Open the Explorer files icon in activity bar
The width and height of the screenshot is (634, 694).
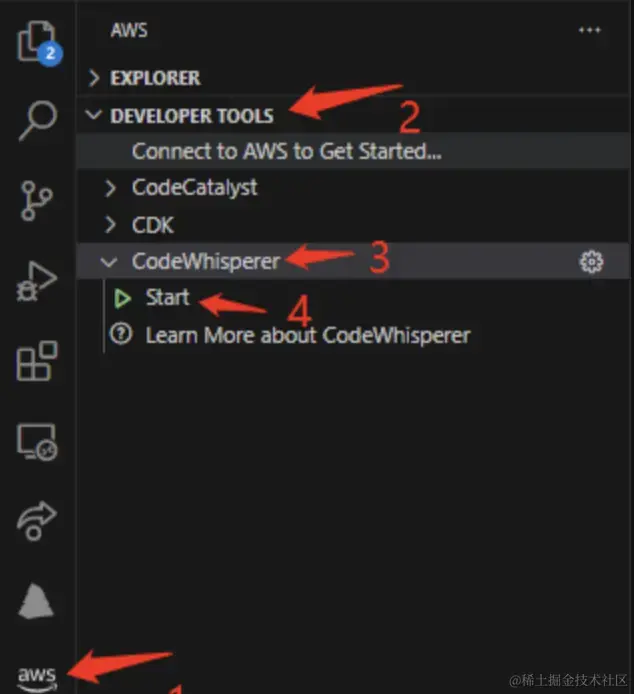pos(38,43)
